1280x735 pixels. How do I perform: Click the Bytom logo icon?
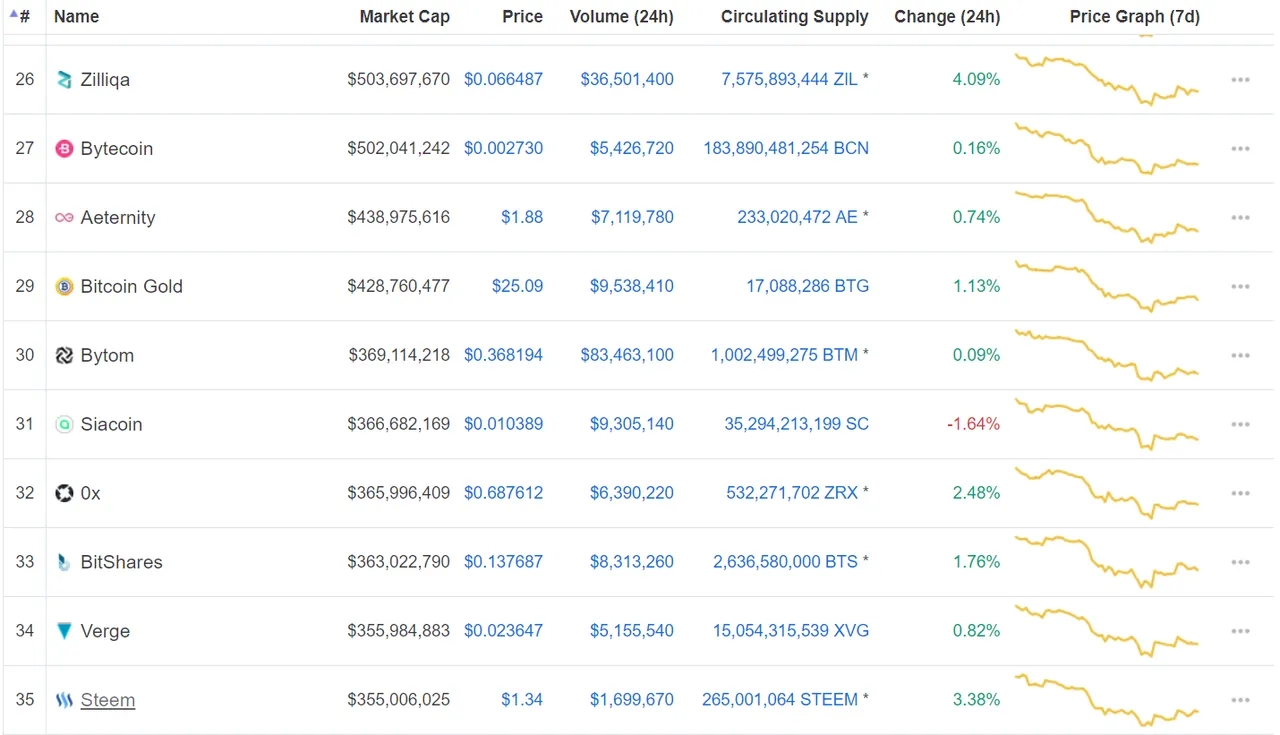tap(64, 356)
